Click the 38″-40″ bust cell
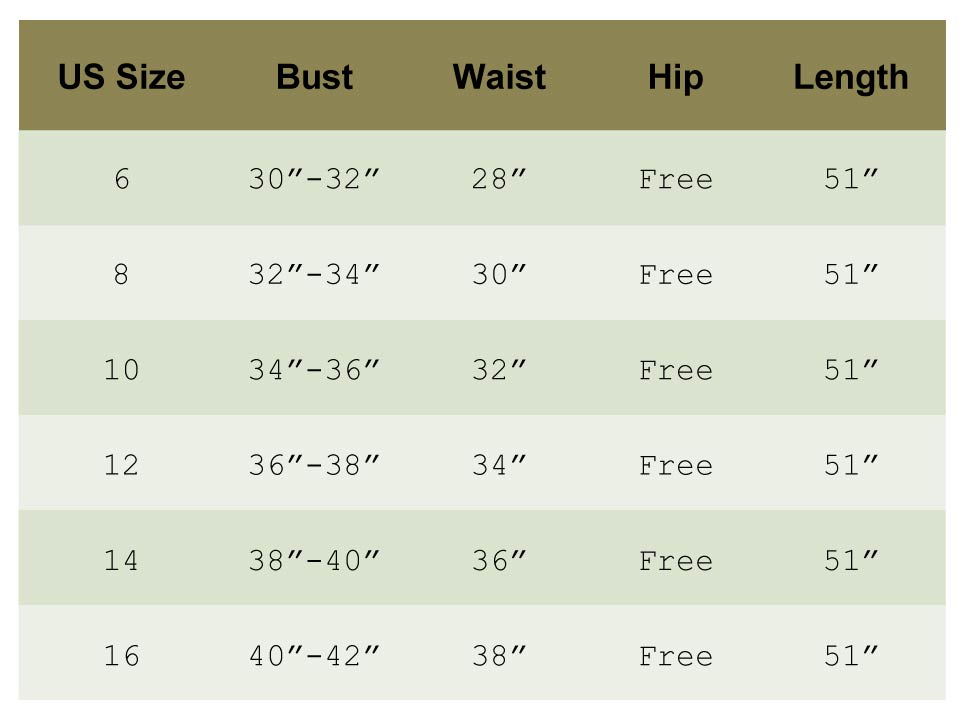 (314, 561)
